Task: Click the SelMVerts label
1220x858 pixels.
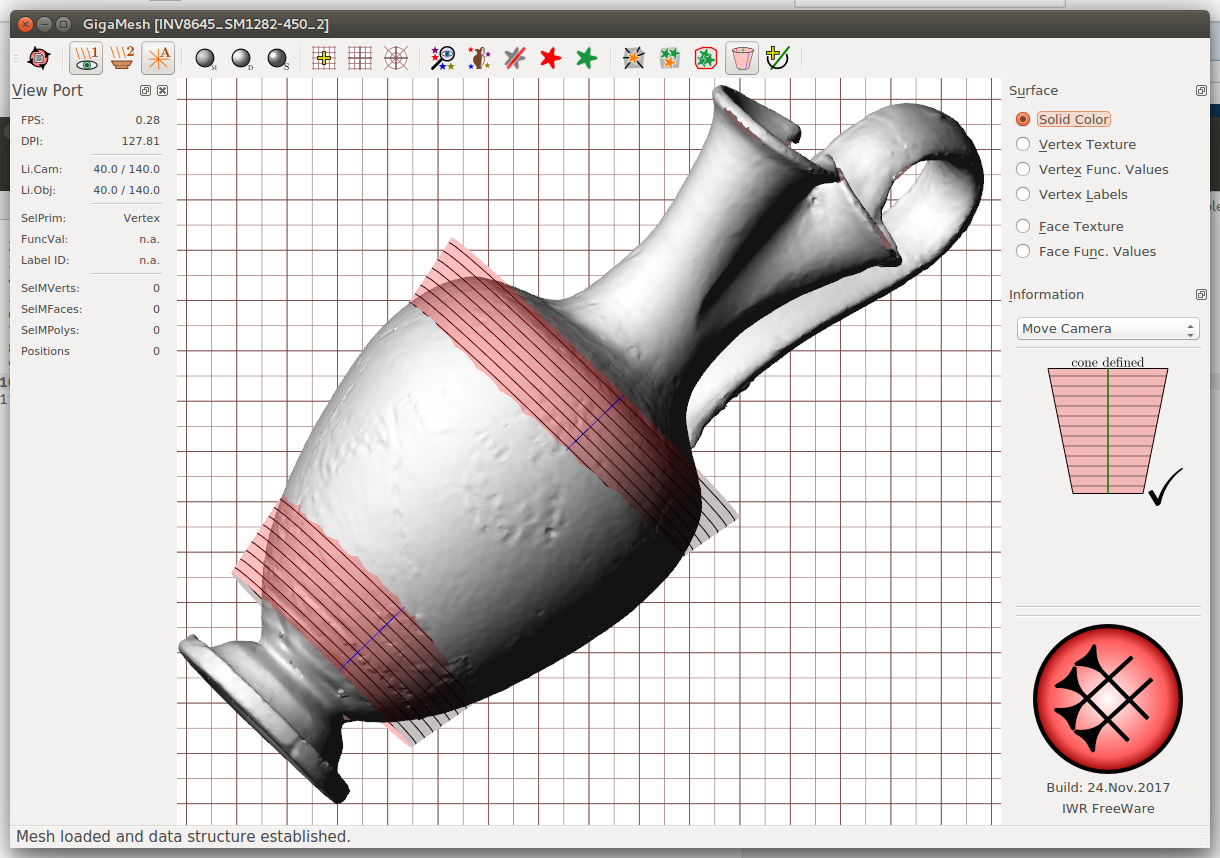Action: (51, 288)
